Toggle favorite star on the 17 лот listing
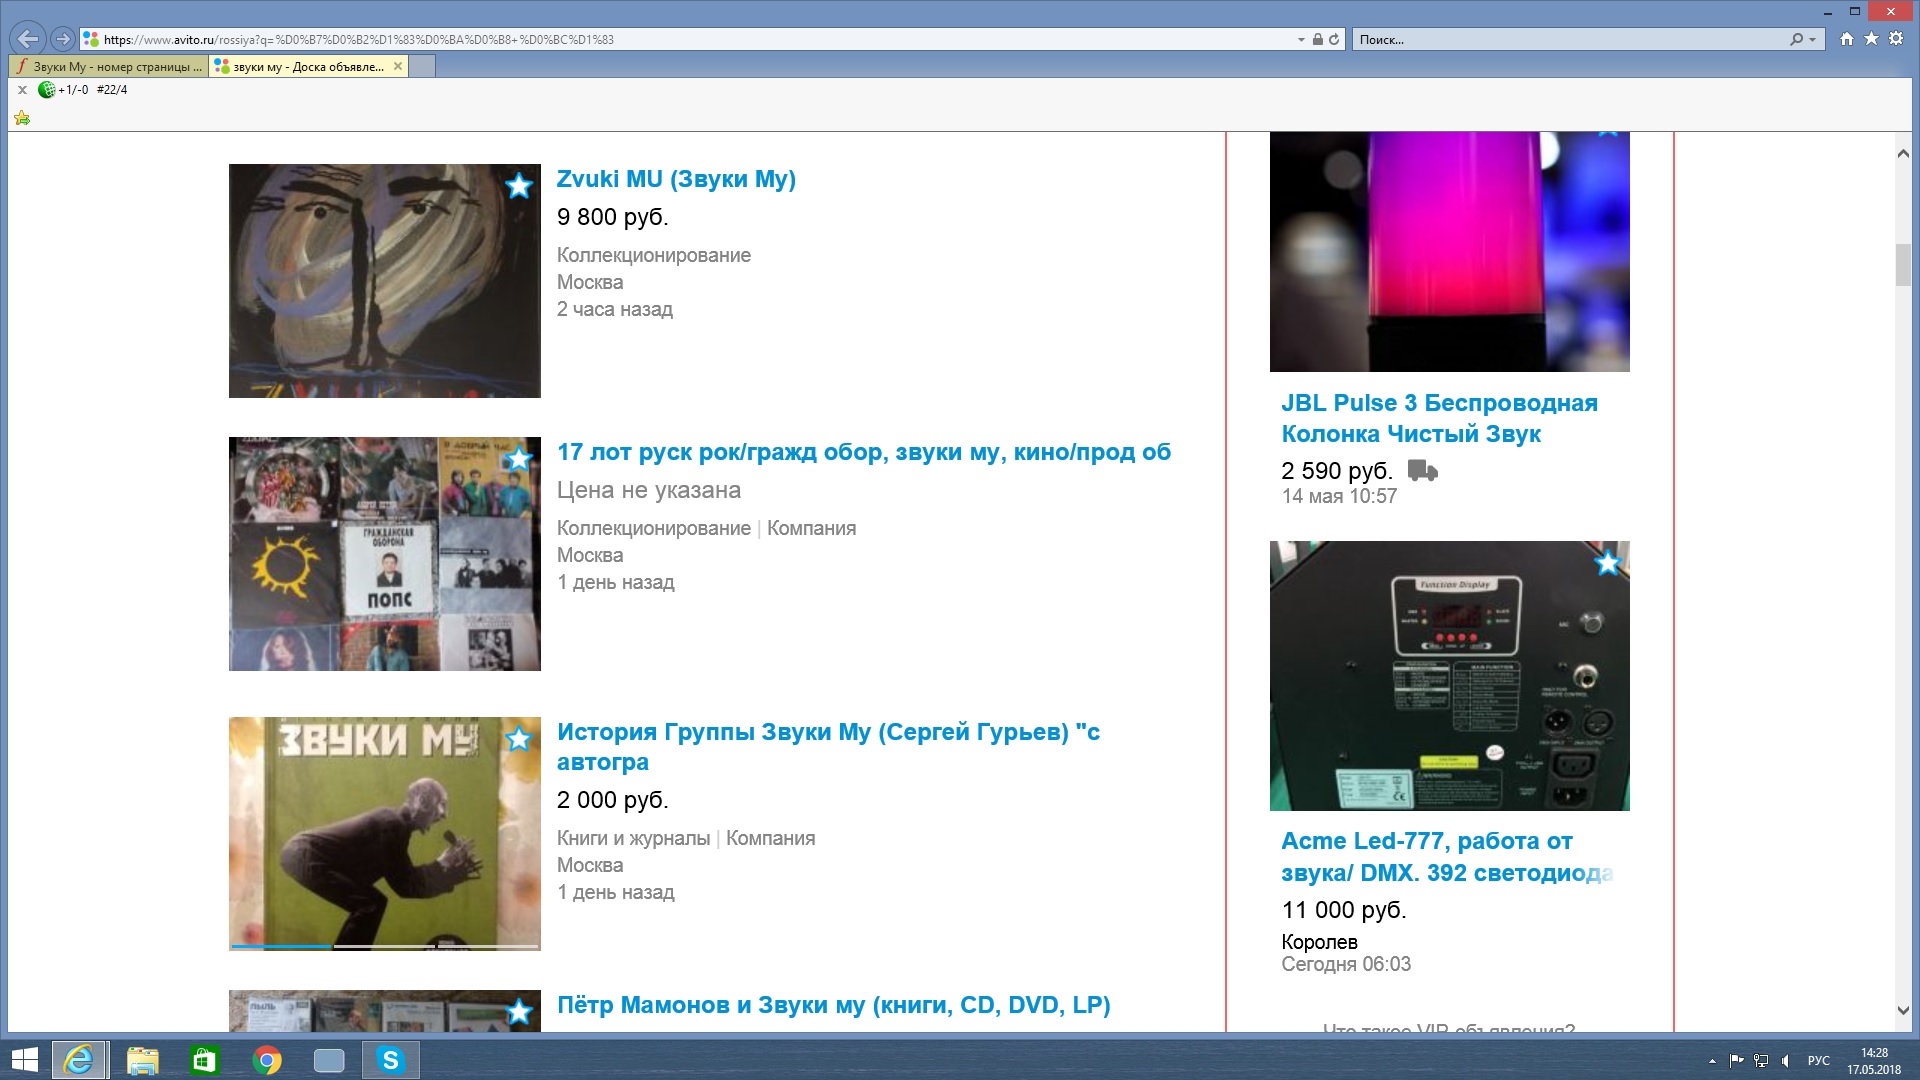 pos(518,459)
